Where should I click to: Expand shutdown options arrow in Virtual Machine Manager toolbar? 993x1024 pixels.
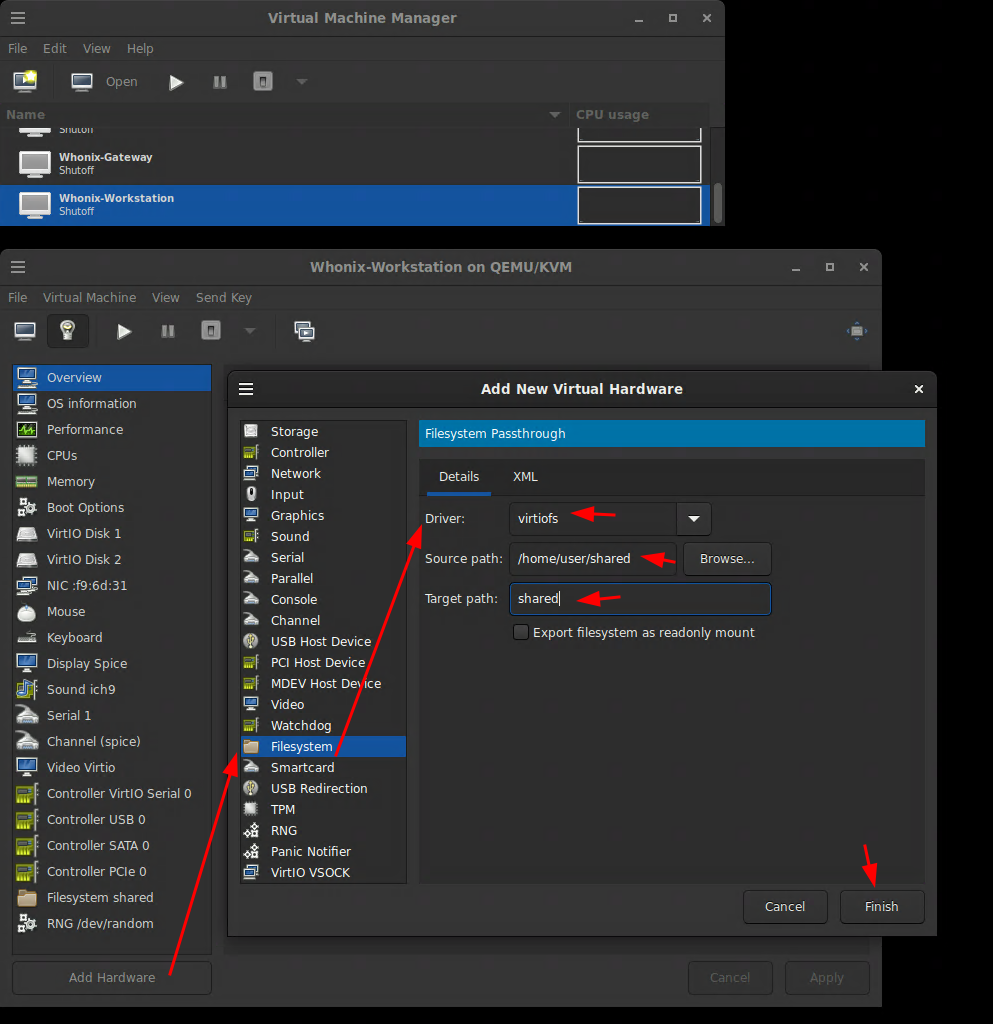point(302,82)
